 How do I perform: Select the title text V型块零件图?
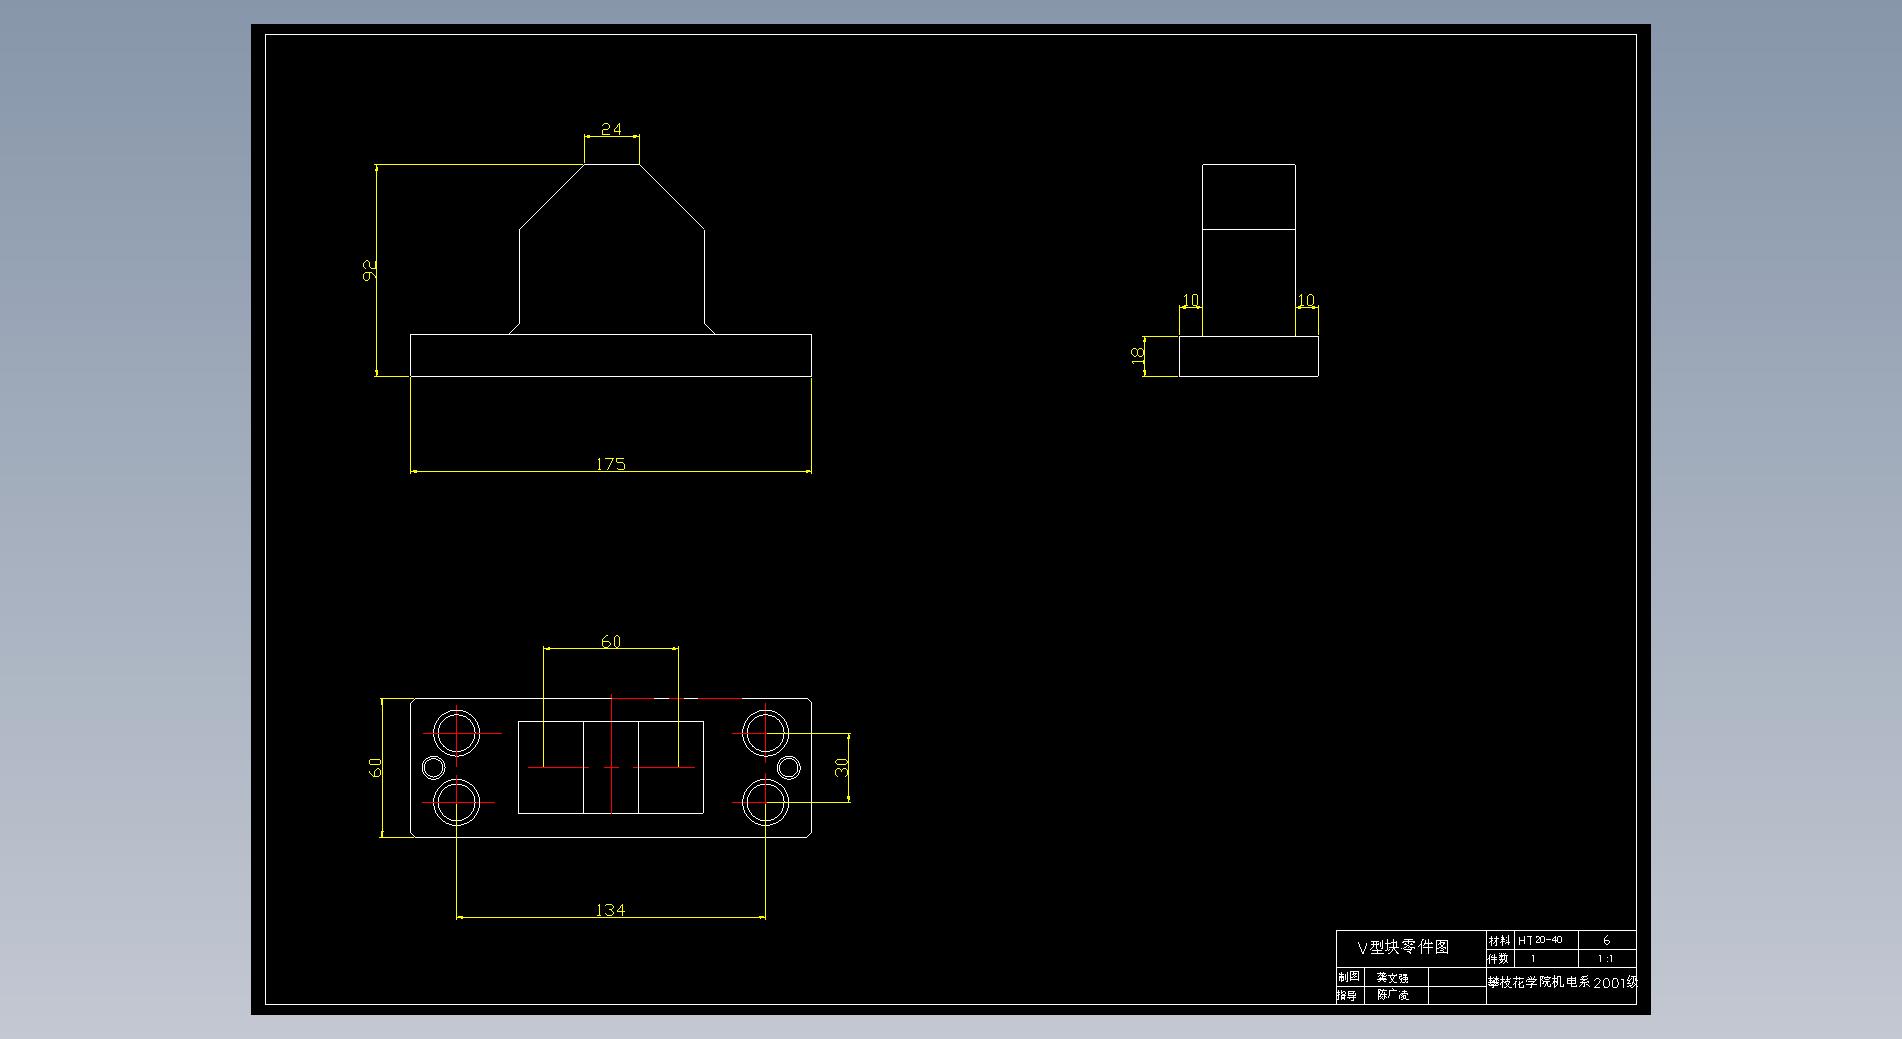pyautogui.click(x=1402, y=947)
